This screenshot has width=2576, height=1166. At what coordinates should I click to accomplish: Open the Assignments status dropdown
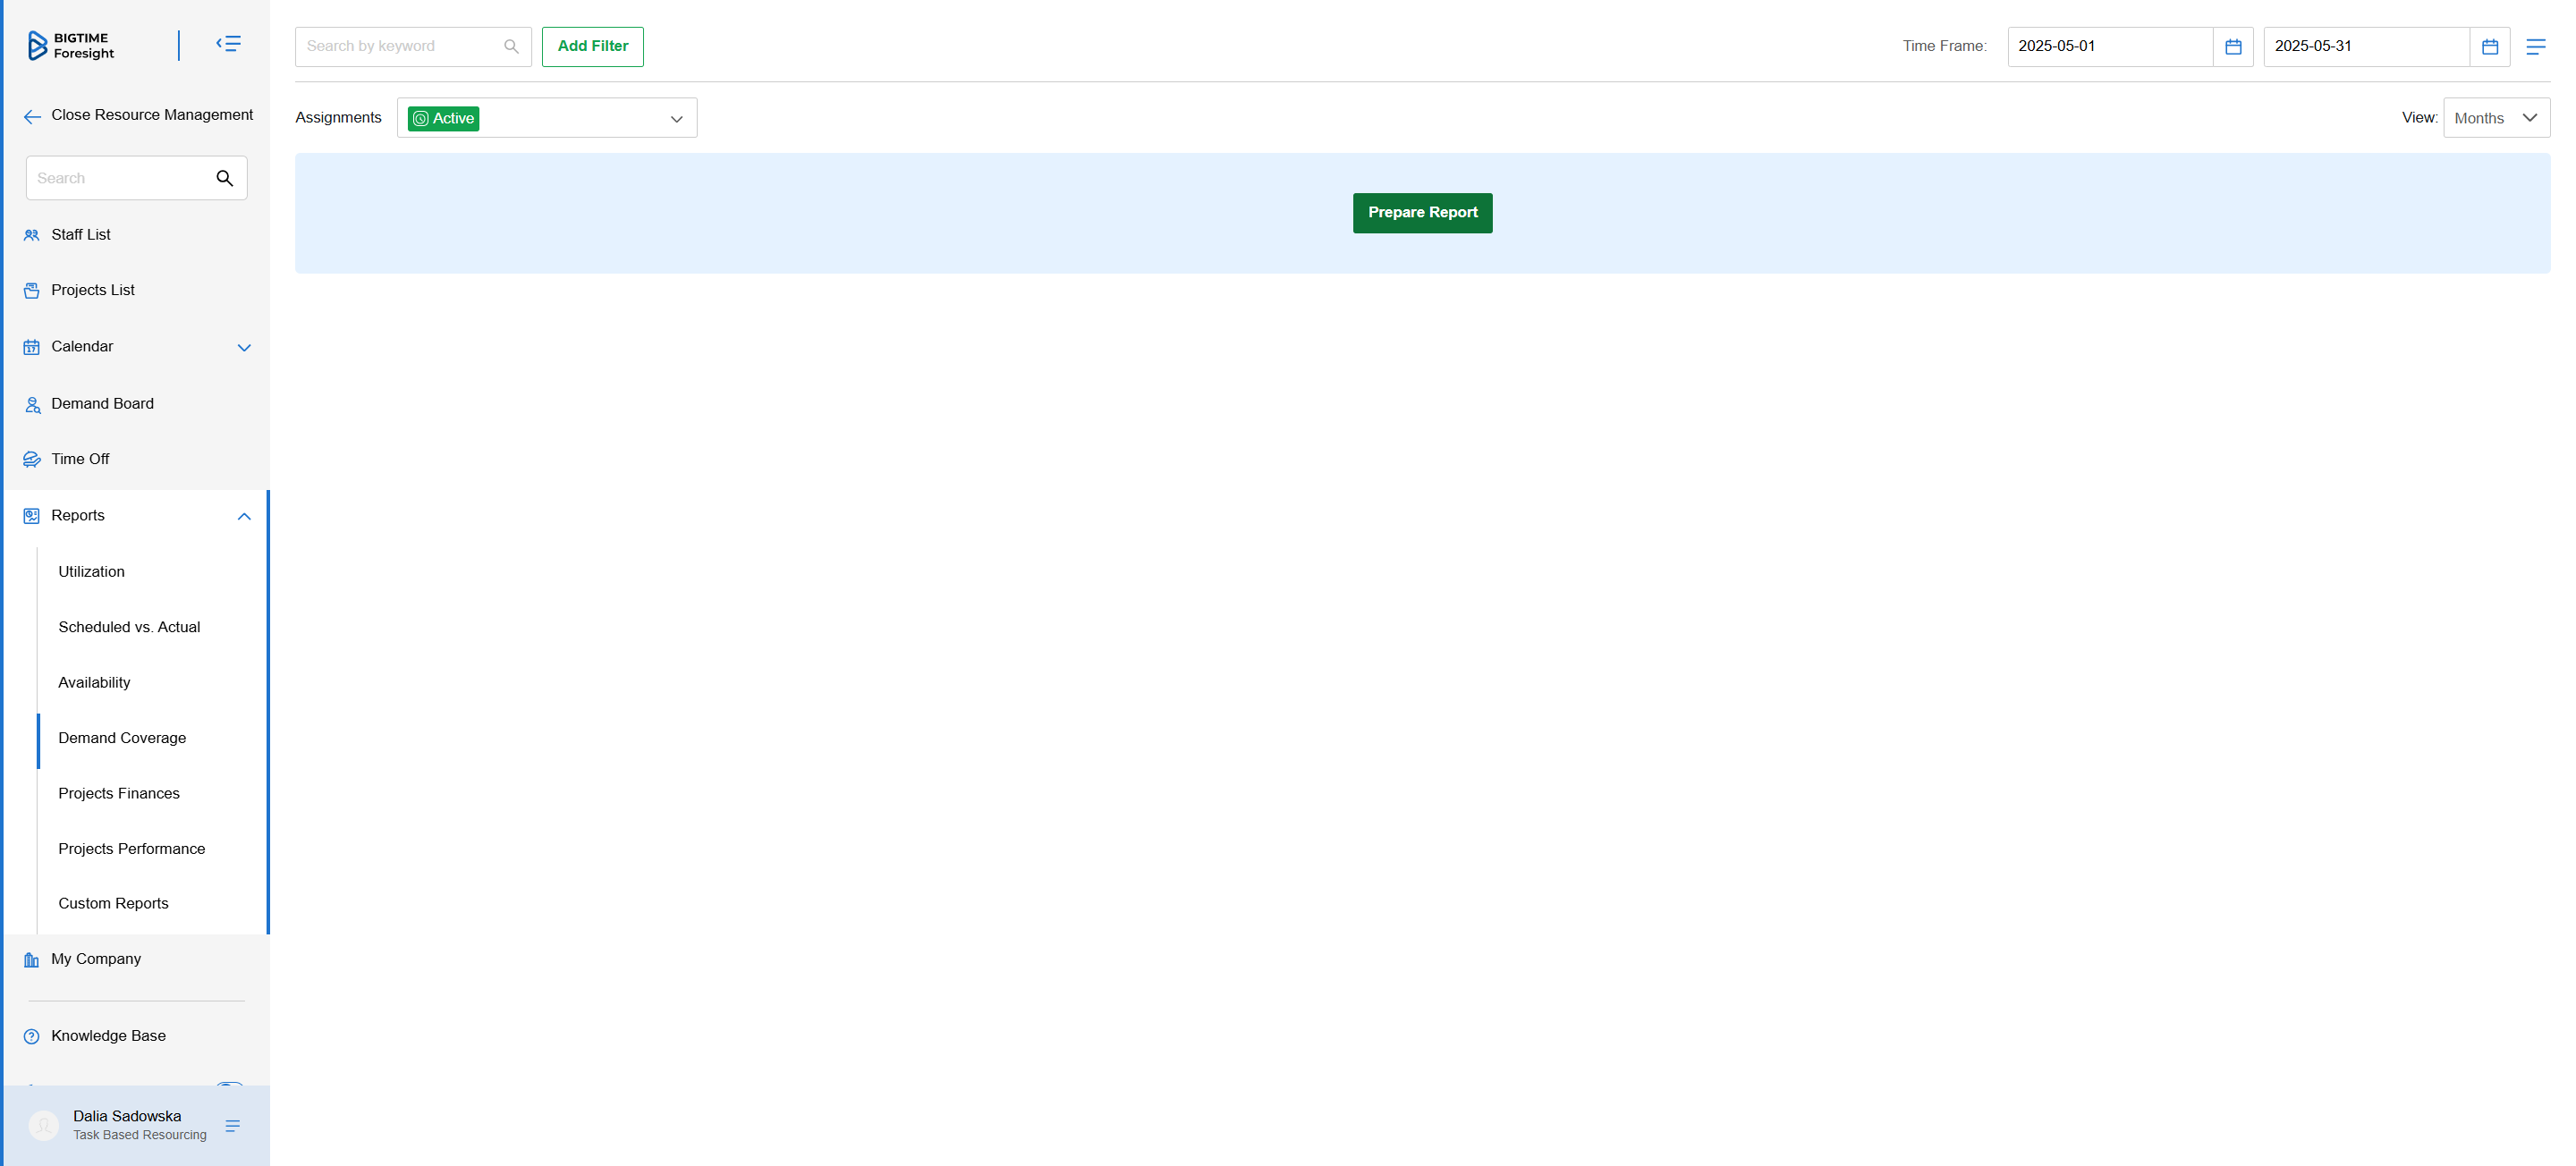click(x=547, y=118)
